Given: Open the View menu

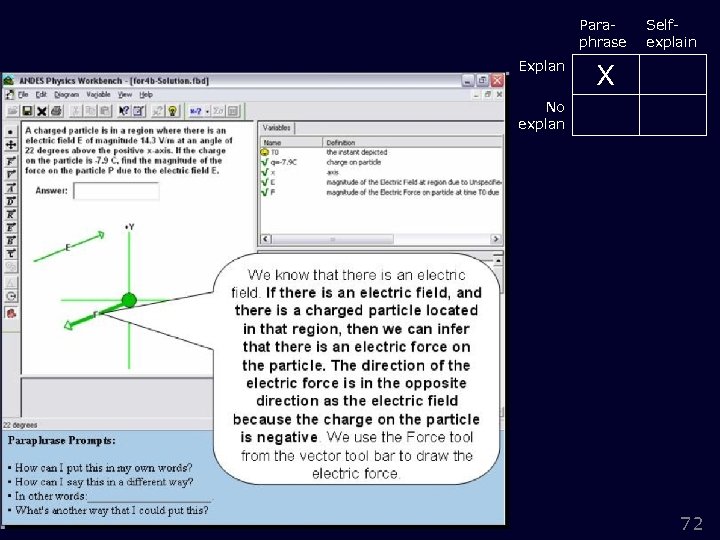Looking at the screenshot, I should [125, 95].
